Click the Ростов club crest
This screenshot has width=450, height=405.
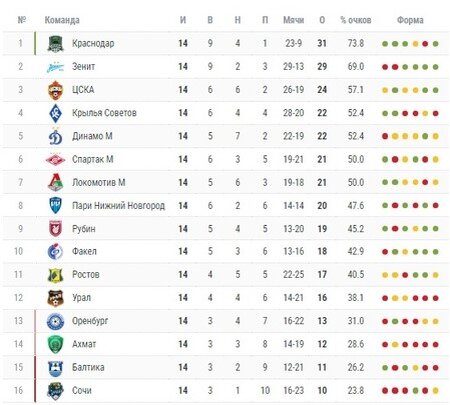coord(55,275)
